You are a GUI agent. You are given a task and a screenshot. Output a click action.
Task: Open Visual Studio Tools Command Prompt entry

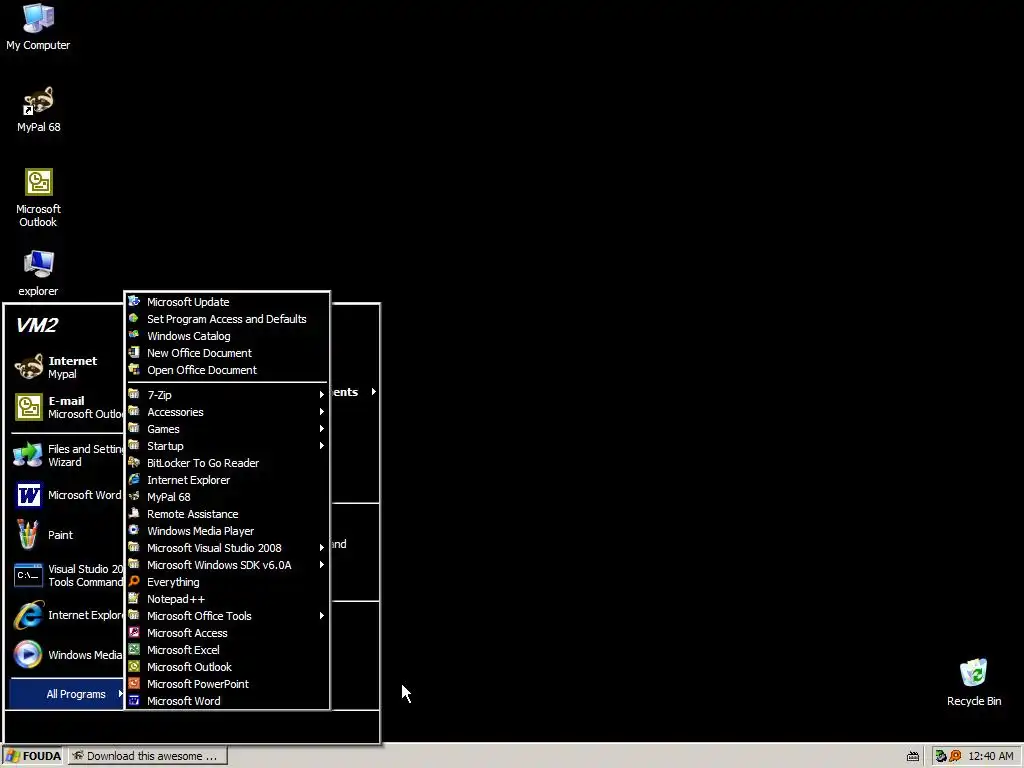(x=67, y=575)
